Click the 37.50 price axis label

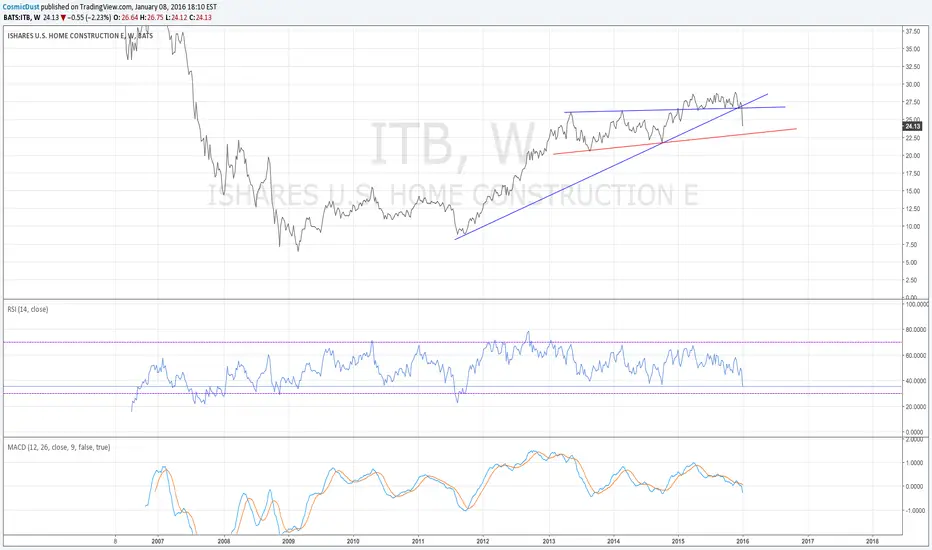point(912,31)
